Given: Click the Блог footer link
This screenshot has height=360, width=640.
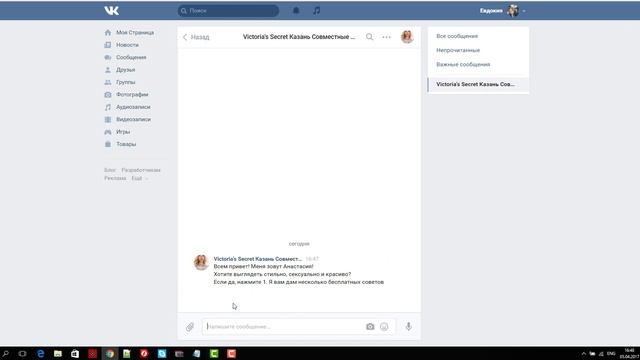Looking at the screenshot, I should [110, 170].
